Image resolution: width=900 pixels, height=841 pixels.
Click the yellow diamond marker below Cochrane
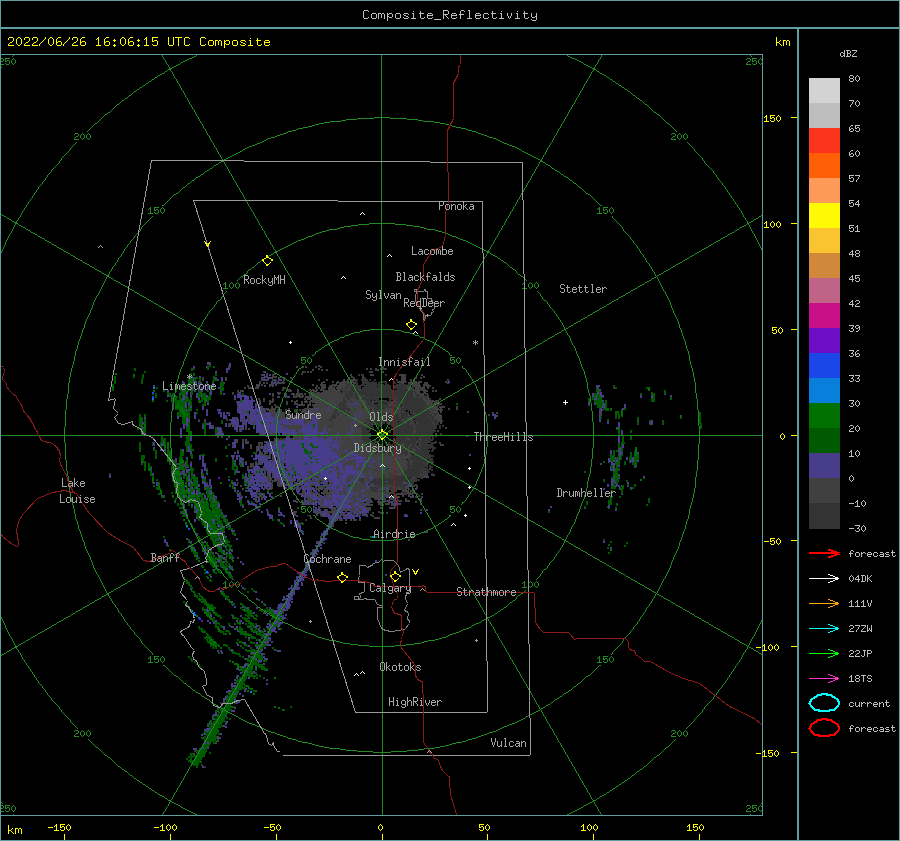(342, 577)
